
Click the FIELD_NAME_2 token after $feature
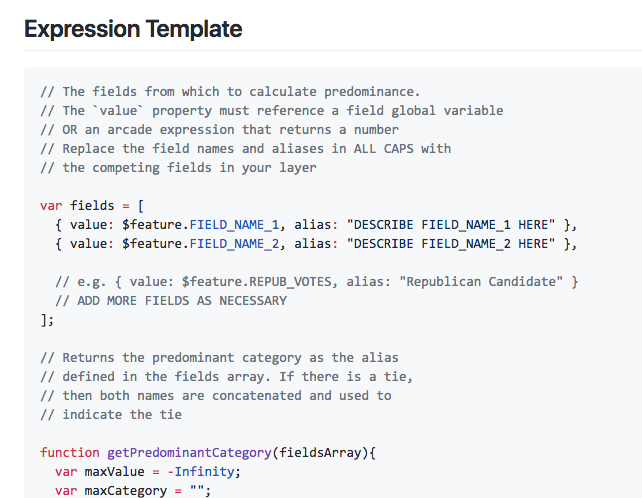click(x=234, y=242)
